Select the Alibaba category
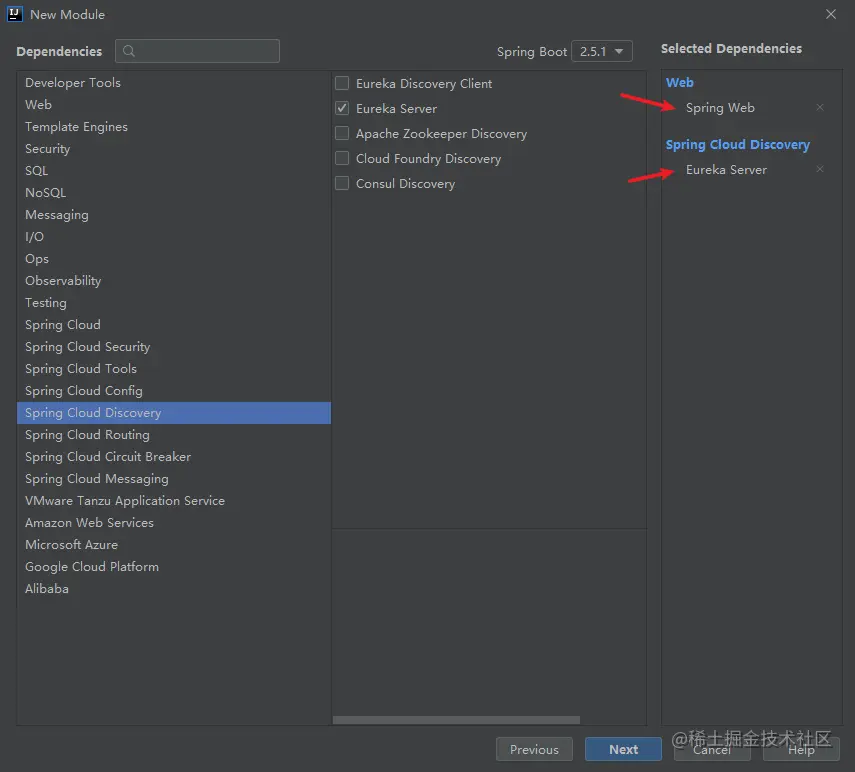This screenshot has height=772, width=855. [x=174, y=588]
